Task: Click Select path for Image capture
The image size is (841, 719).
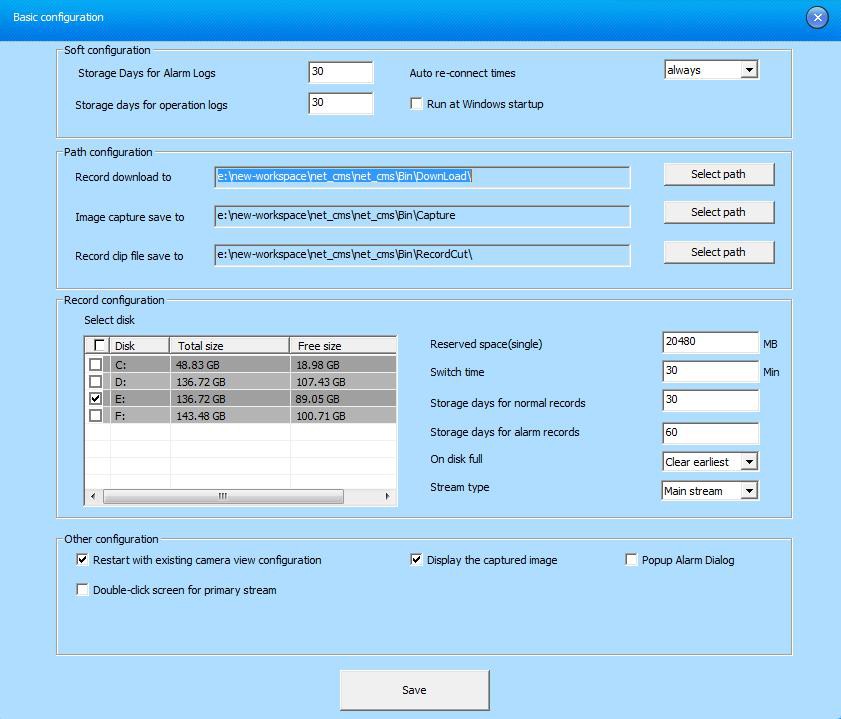Action: (x=718, y=212)
